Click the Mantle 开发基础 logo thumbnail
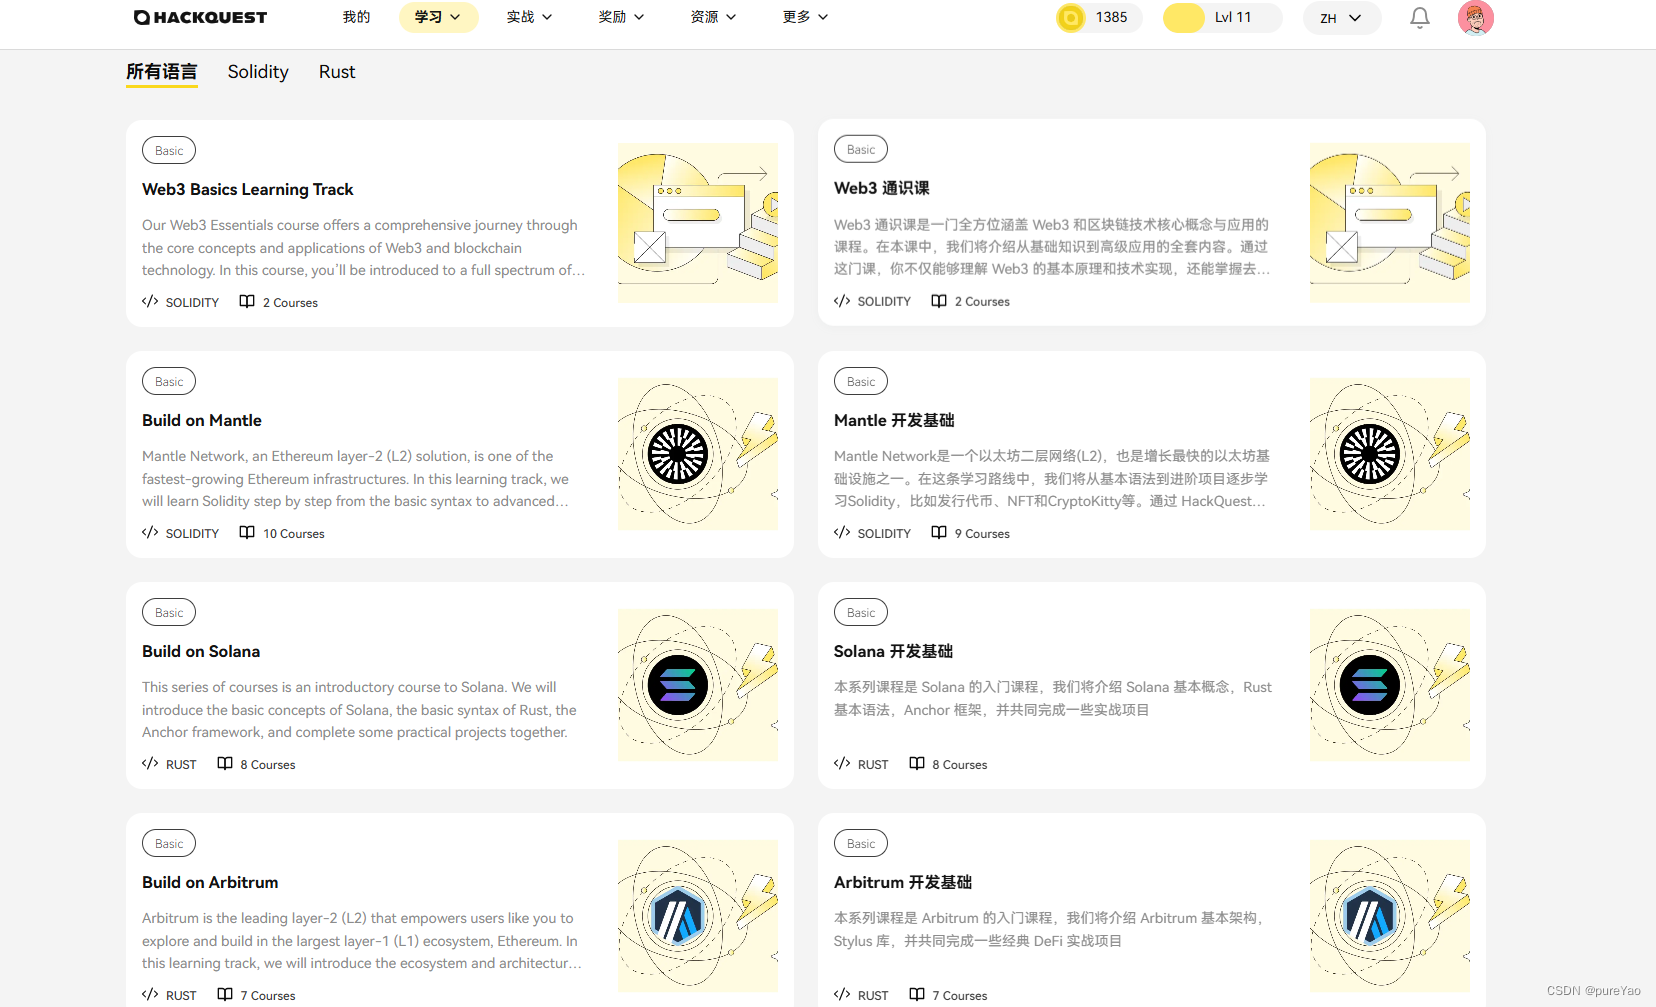Image resolution: width=1656 pixels, height=1007 pixels. click(1390, 454)
